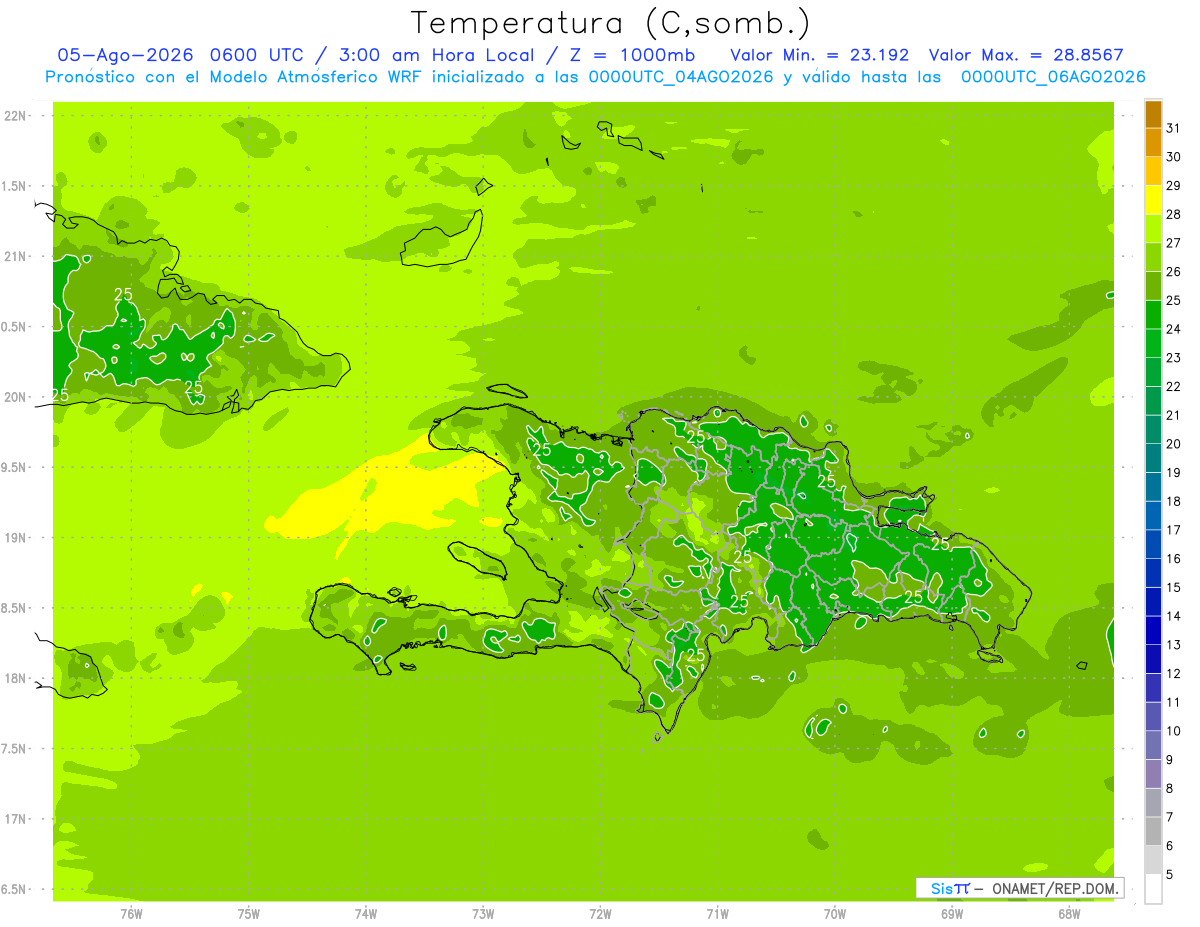Click the 18N latitude axis label
1200x927 pixels.
16,678
